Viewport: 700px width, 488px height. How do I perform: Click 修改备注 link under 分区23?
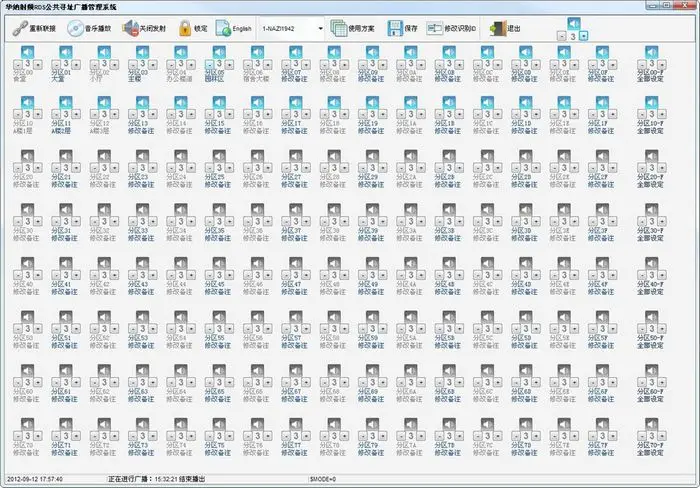(x=142, y=185)
